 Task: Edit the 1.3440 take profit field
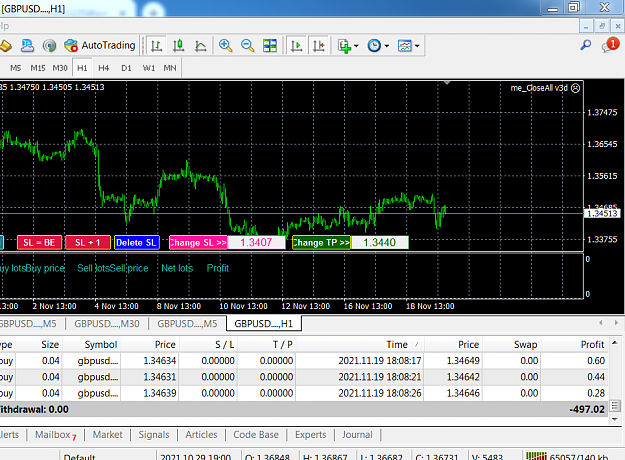pos(379,242)
